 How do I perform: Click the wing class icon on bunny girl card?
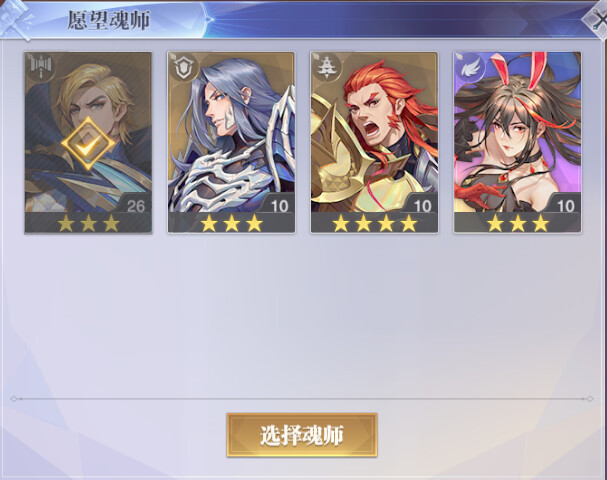pyautogui.click(x=470, y=68)
